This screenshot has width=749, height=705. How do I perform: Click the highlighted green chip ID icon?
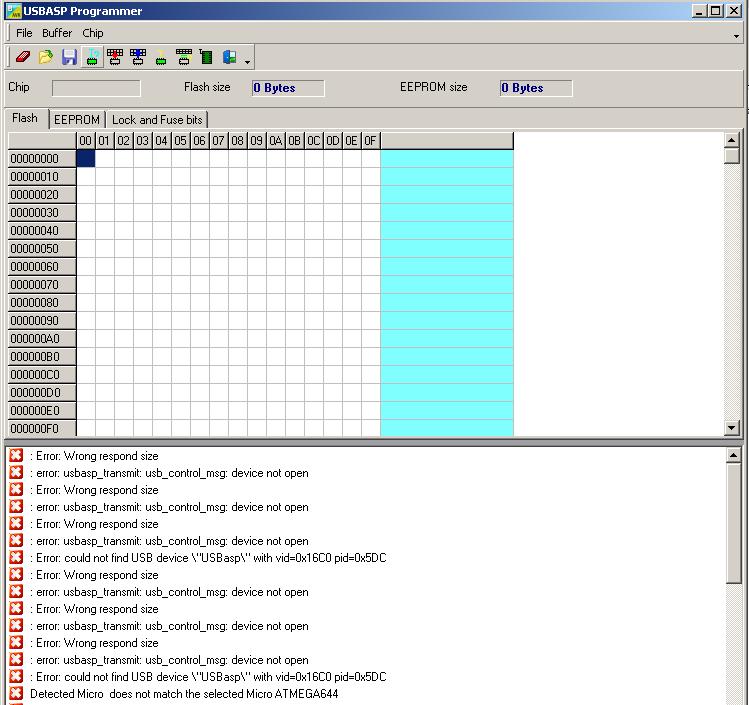92,57
